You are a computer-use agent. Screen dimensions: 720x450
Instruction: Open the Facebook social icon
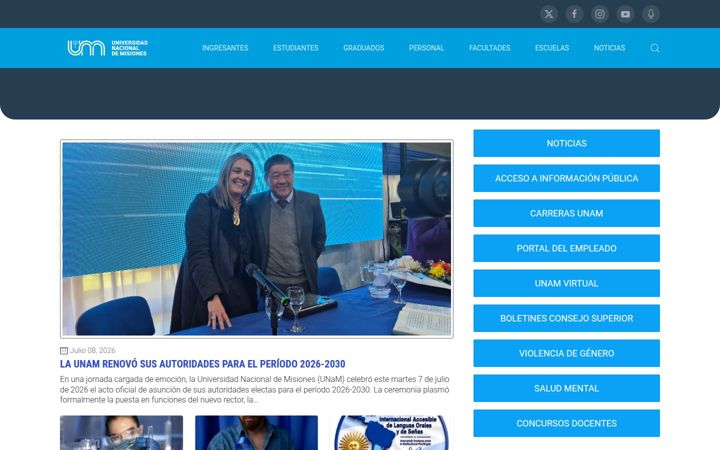pyautogui.click(x=574, y=14)
